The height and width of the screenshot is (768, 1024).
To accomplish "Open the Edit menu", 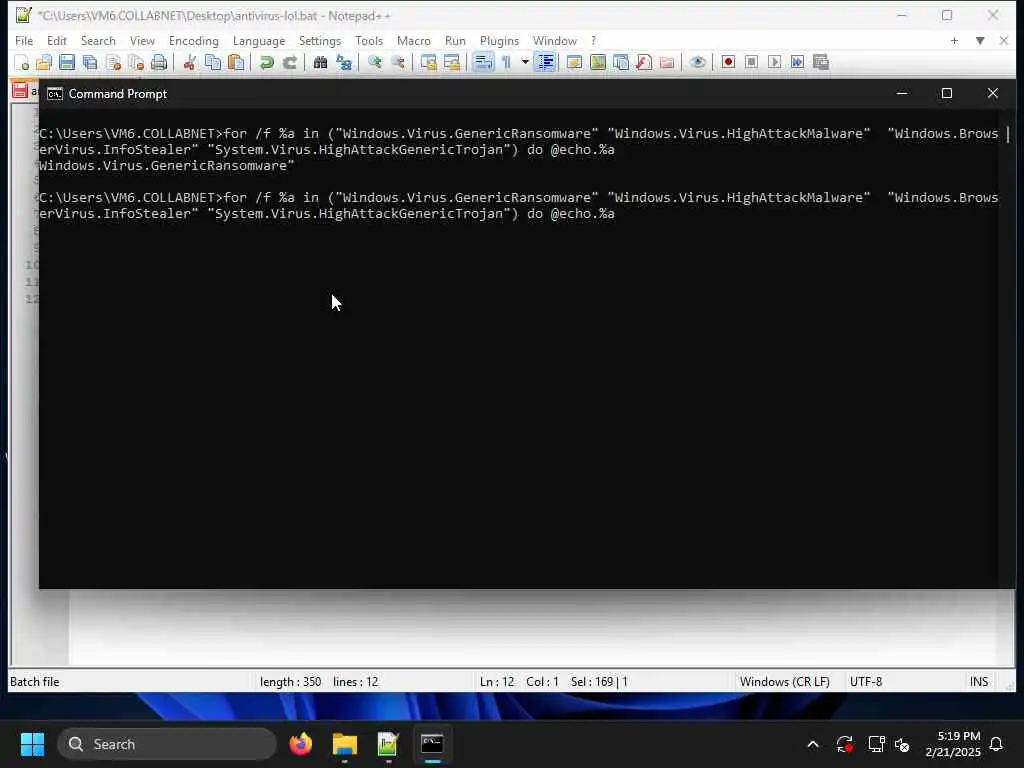I will 57,40.
